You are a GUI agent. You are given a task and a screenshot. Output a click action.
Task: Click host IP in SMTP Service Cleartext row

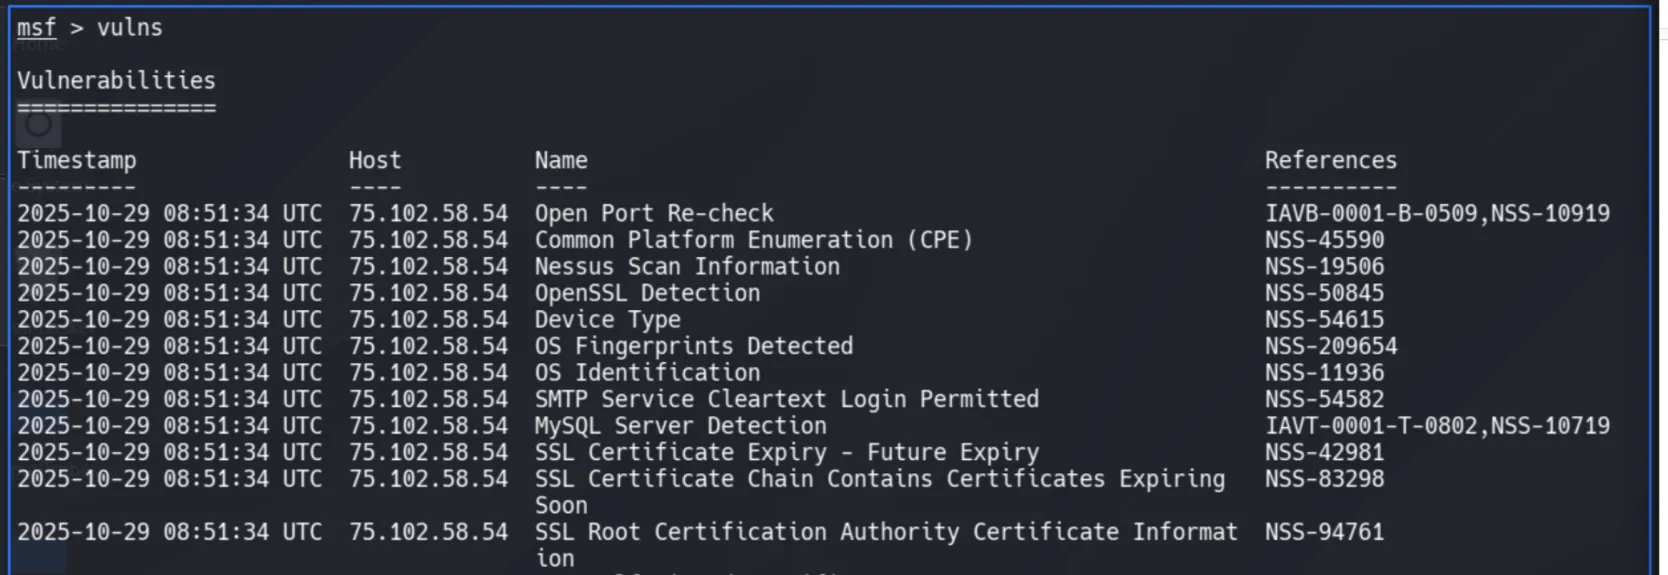[x=428, y=399]
